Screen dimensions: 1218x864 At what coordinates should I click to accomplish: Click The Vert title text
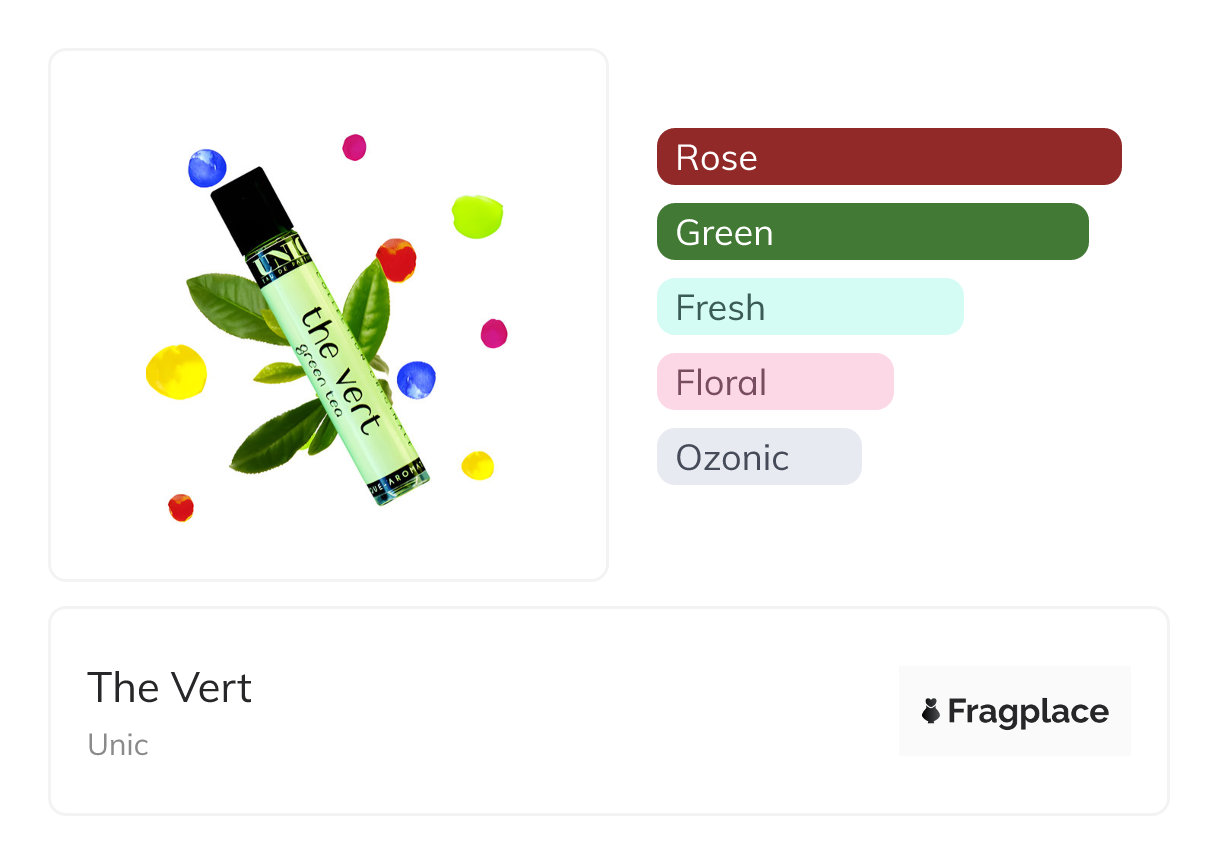(x=169, y=688)
